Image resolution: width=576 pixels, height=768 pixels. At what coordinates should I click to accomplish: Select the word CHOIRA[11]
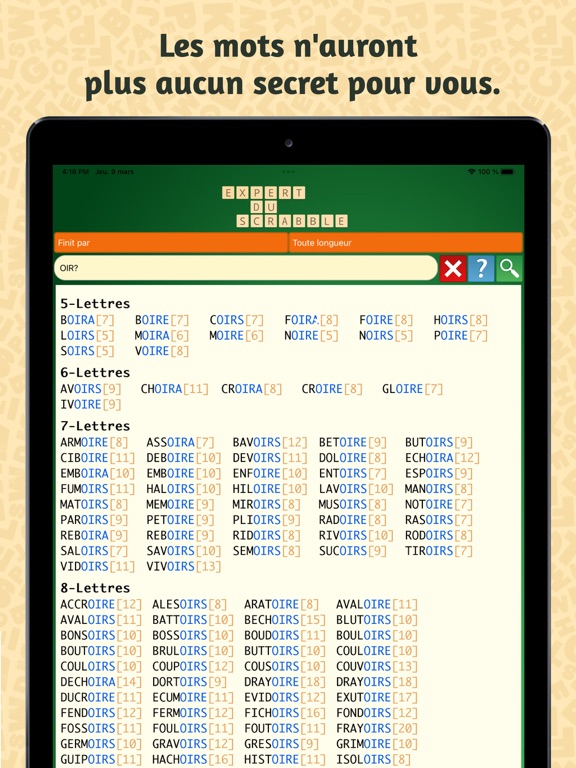(174, 389)
